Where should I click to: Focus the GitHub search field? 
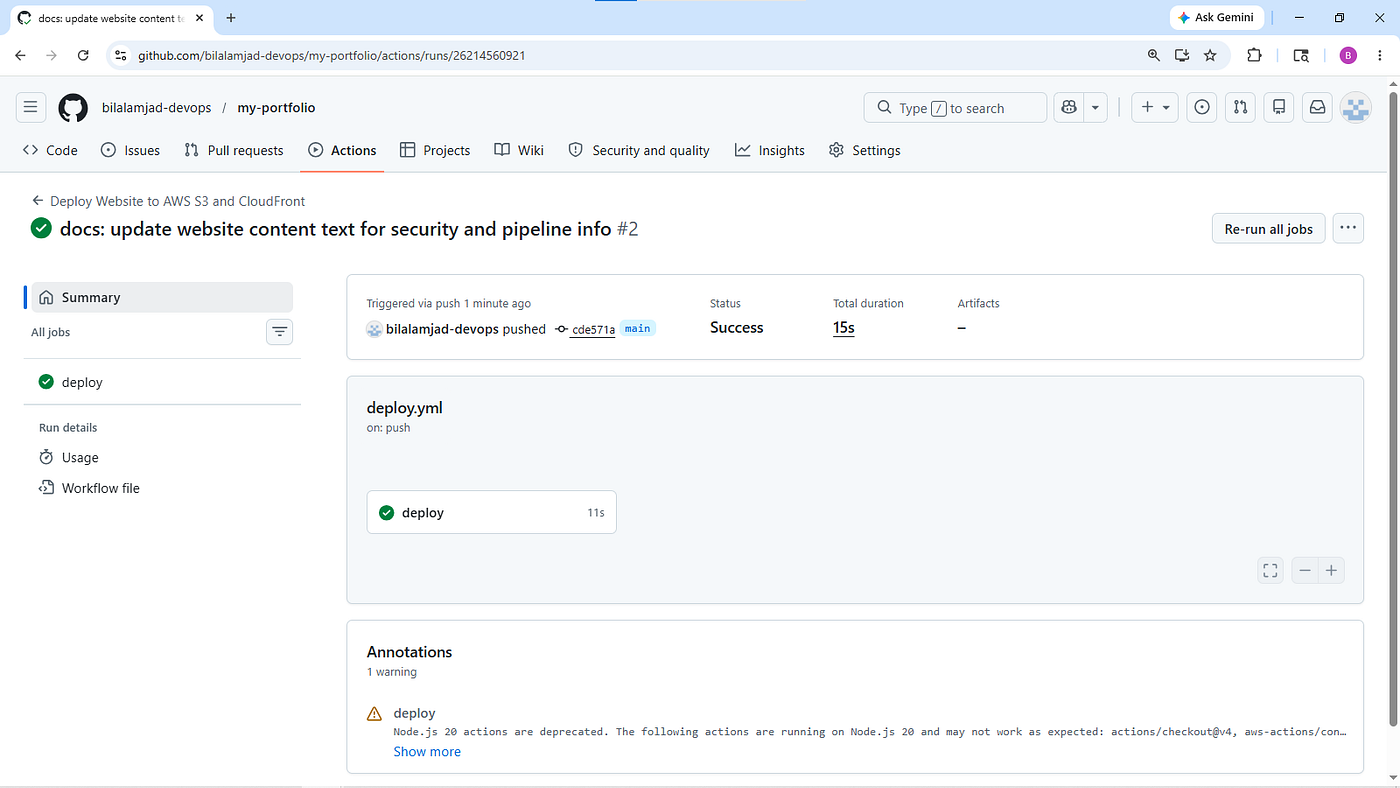955,108
